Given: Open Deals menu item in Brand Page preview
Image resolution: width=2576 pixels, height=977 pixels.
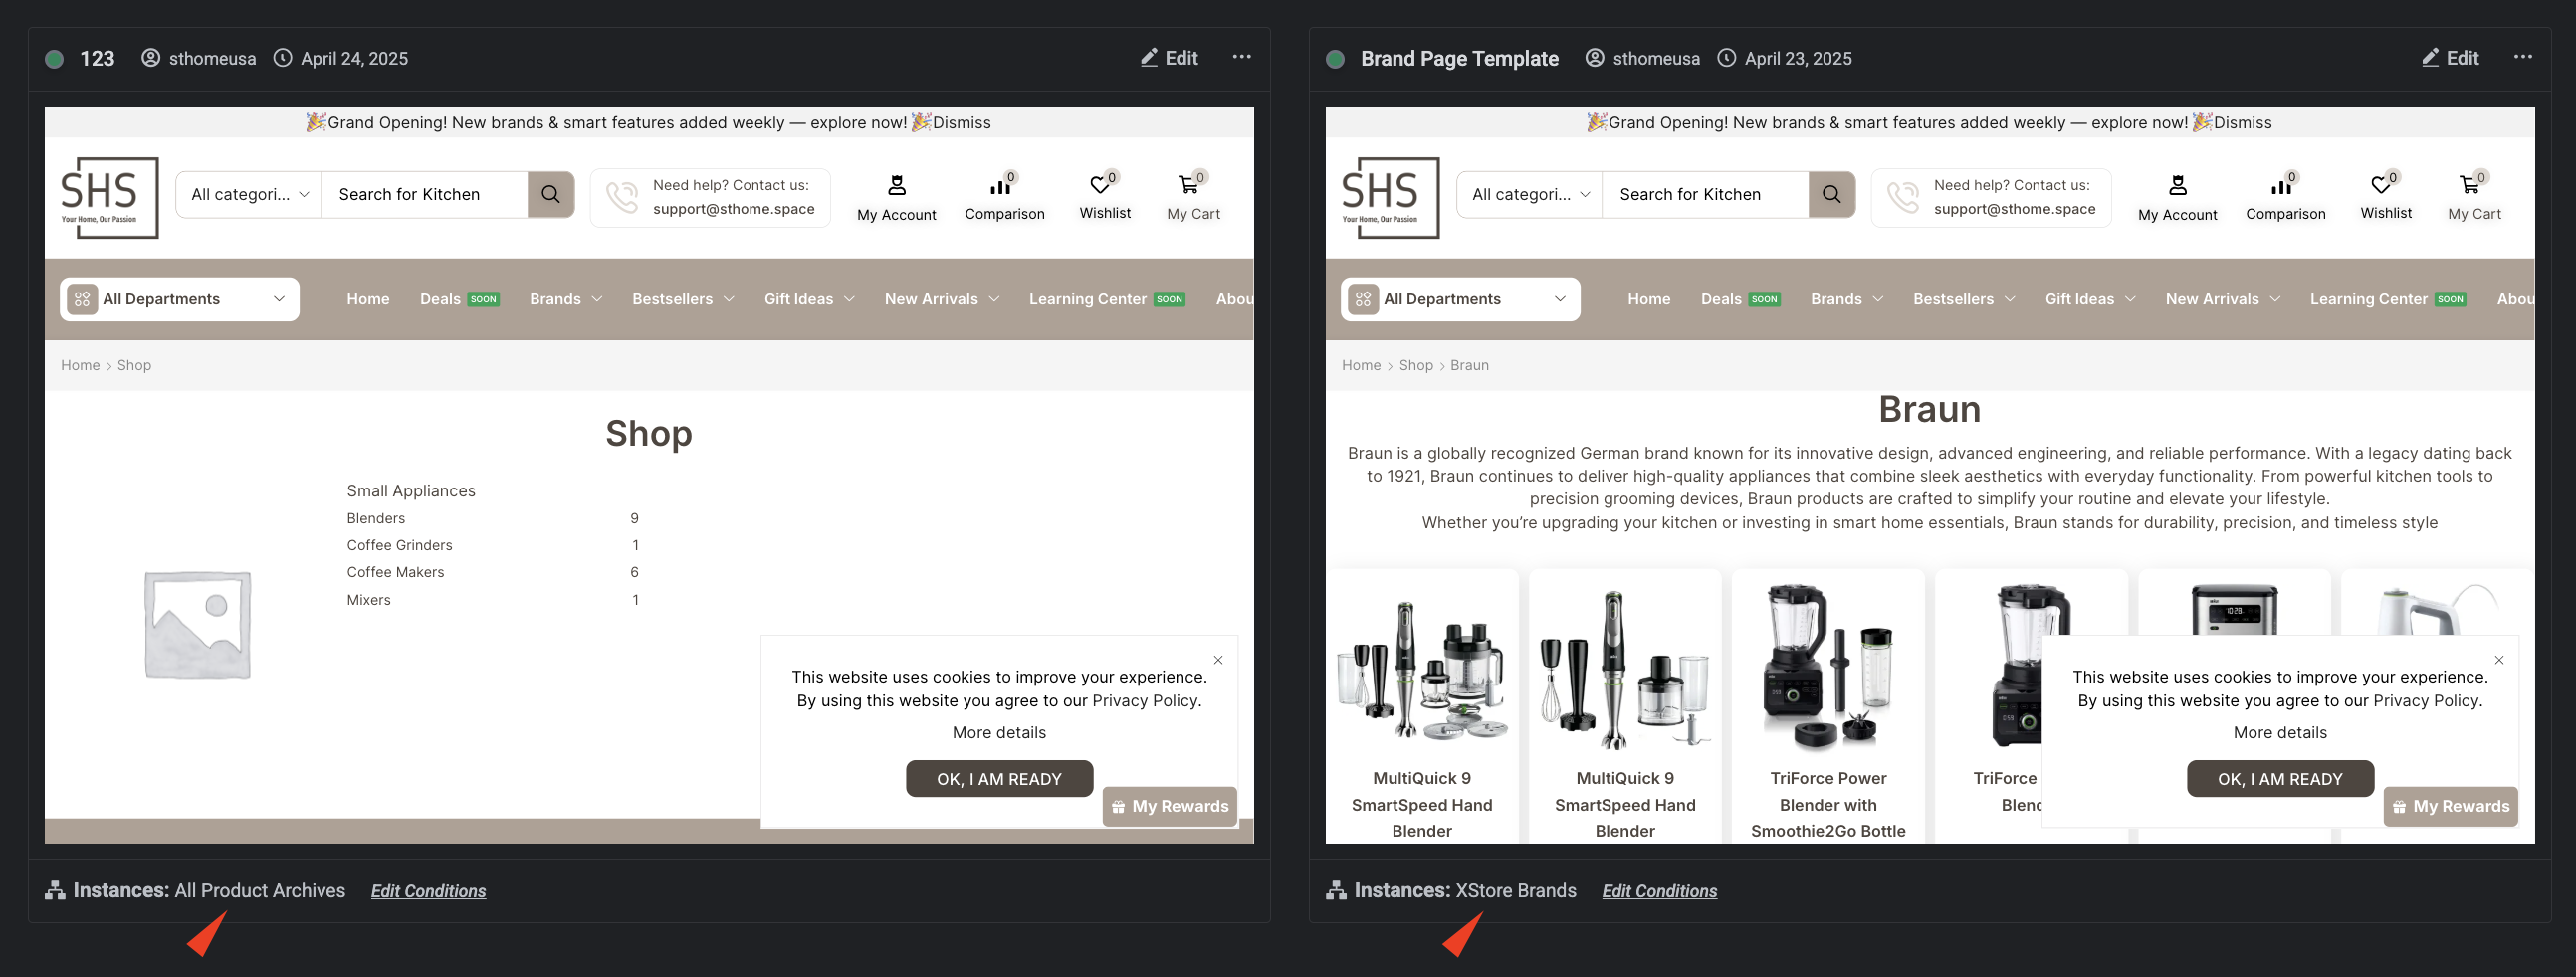Looking at the screenshot, I should click(x=1740, y=299).
